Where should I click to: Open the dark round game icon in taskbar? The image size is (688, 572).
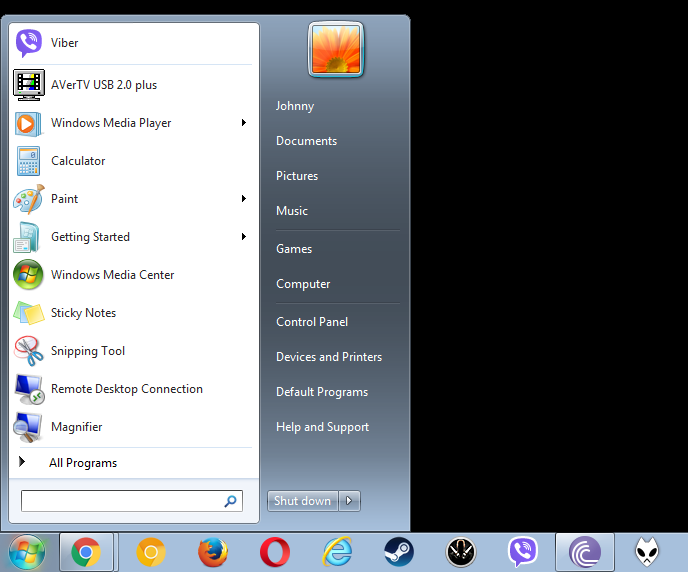click(461, 552)
